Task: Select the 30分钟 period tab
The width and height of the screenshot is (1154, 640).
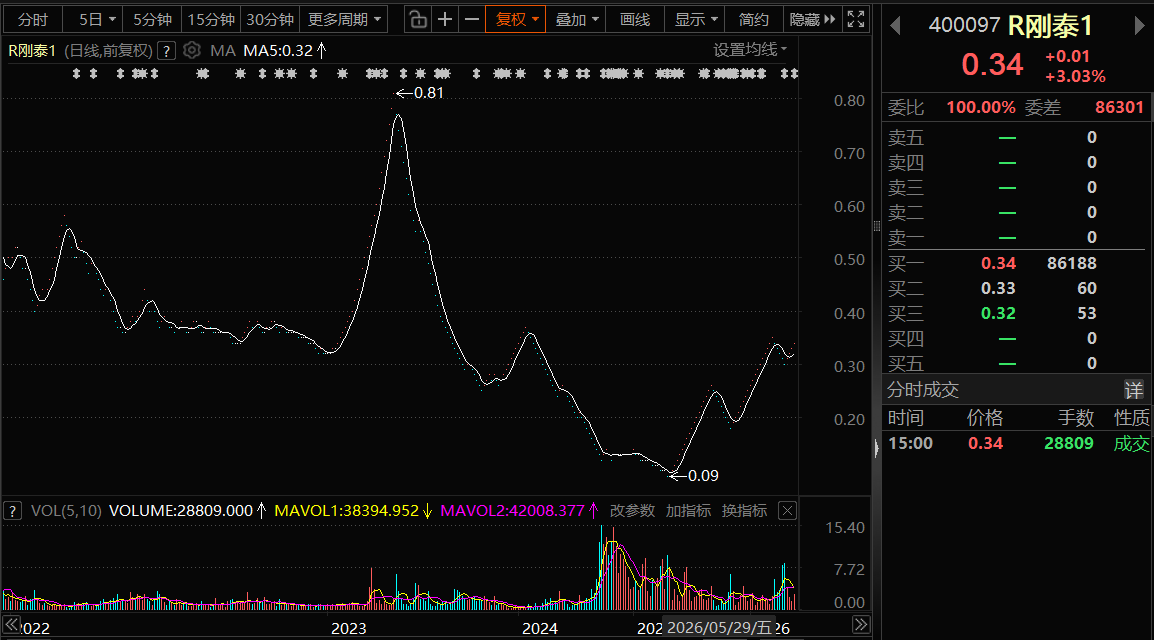Action: pyautogui.click(x=270, y=19)
